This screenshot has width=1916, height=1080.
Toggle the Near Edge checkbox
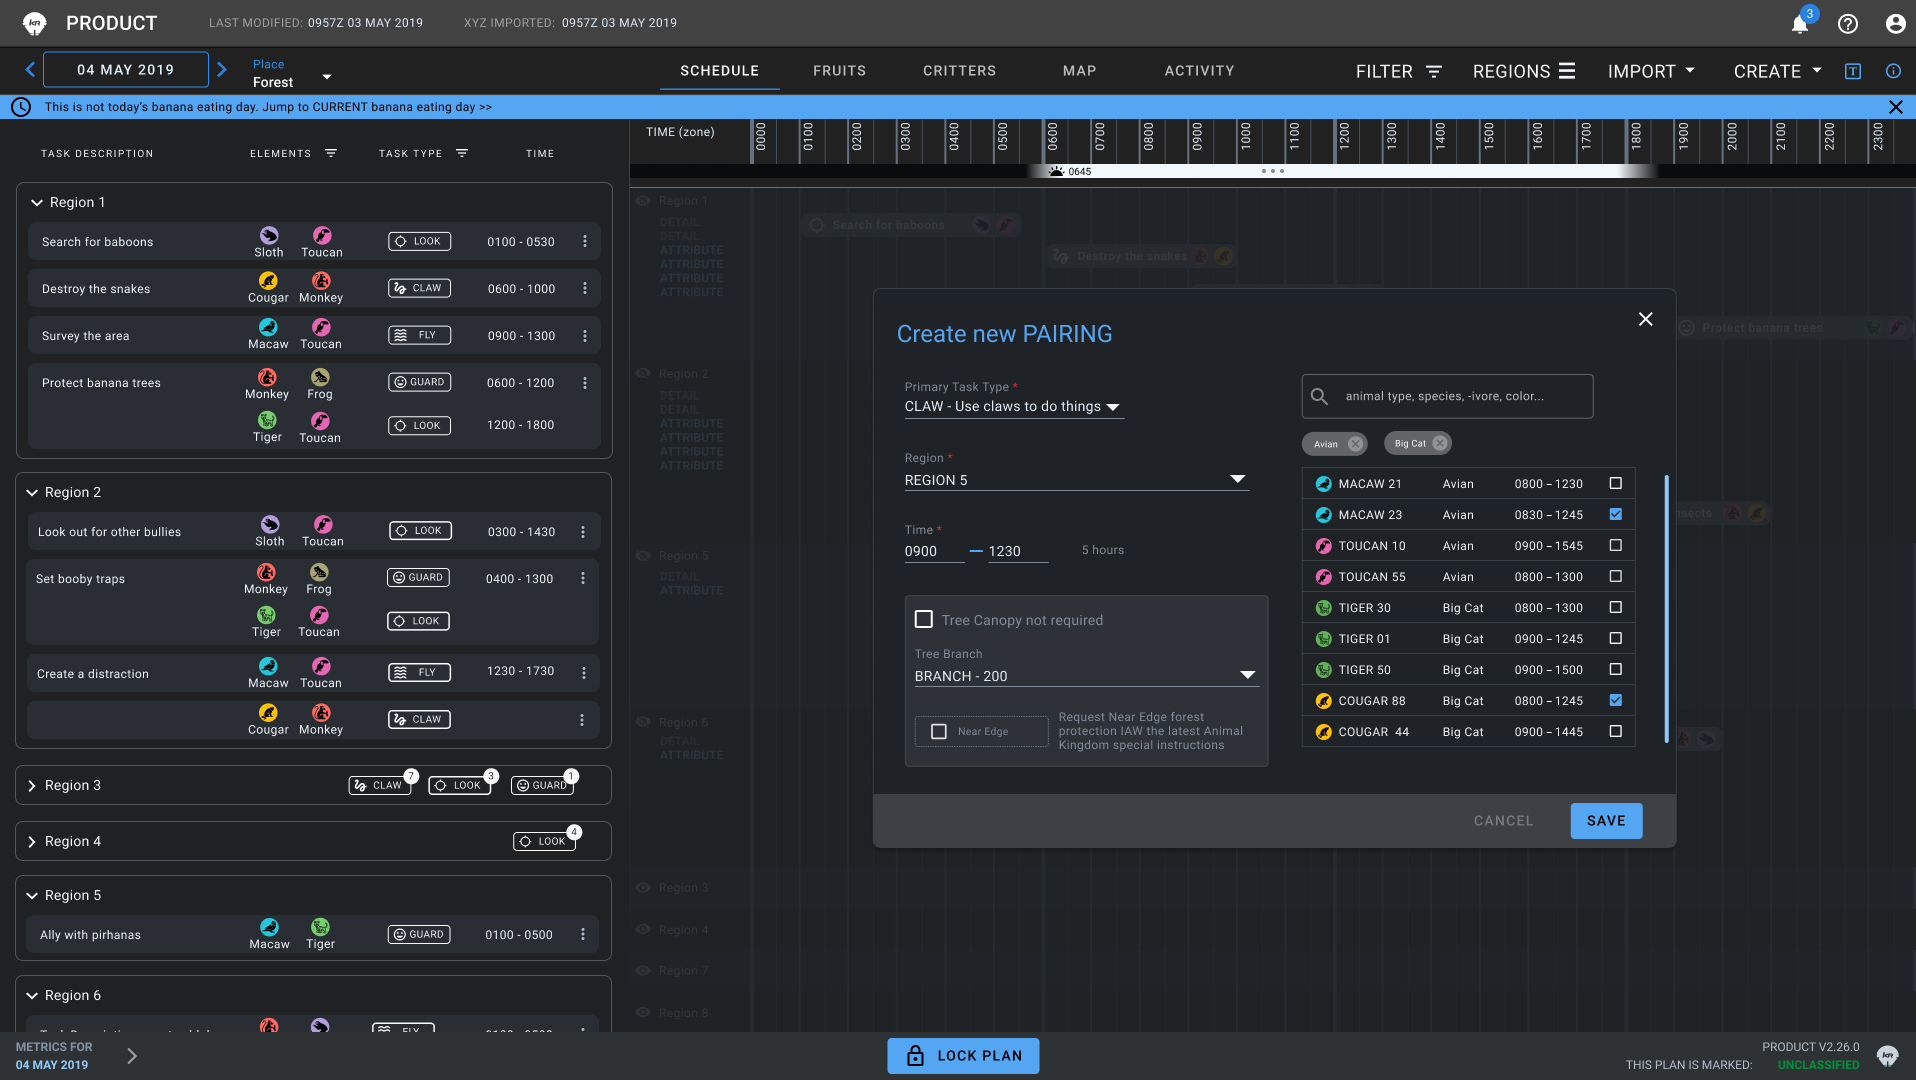click(x=939, y=731)
